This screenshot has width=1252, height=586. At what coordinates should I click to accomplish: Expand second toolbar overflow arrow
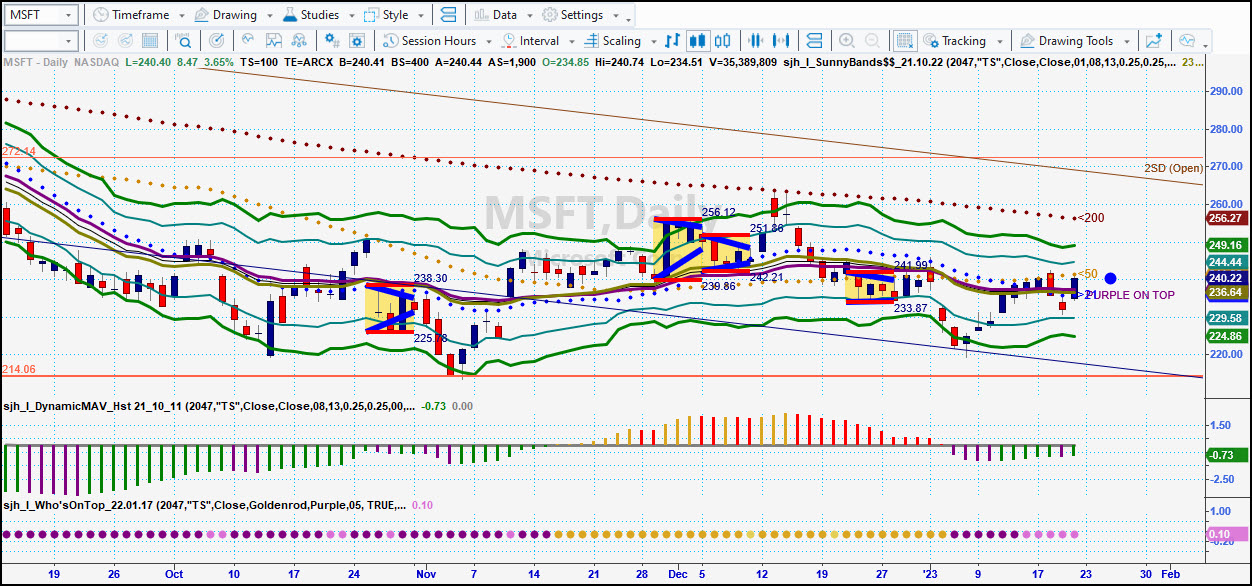(x=1207, y=44)
